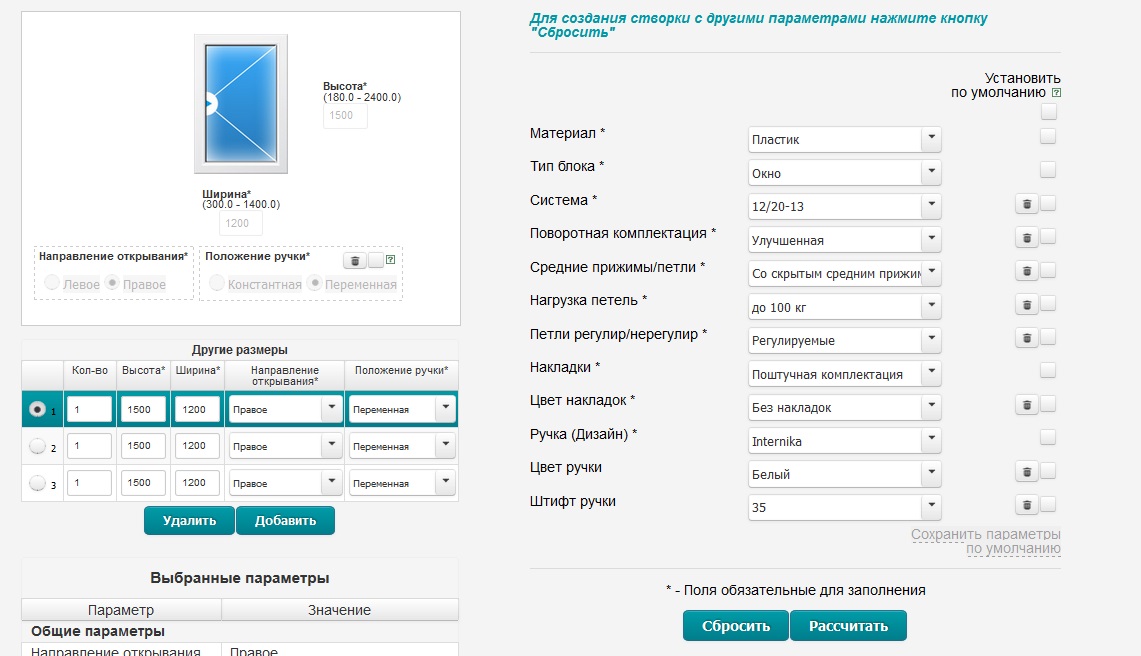This screenshot has width=1141, height=656.
Task: Click trash icon for Нагрузка петель
Action: [1026, 305]
